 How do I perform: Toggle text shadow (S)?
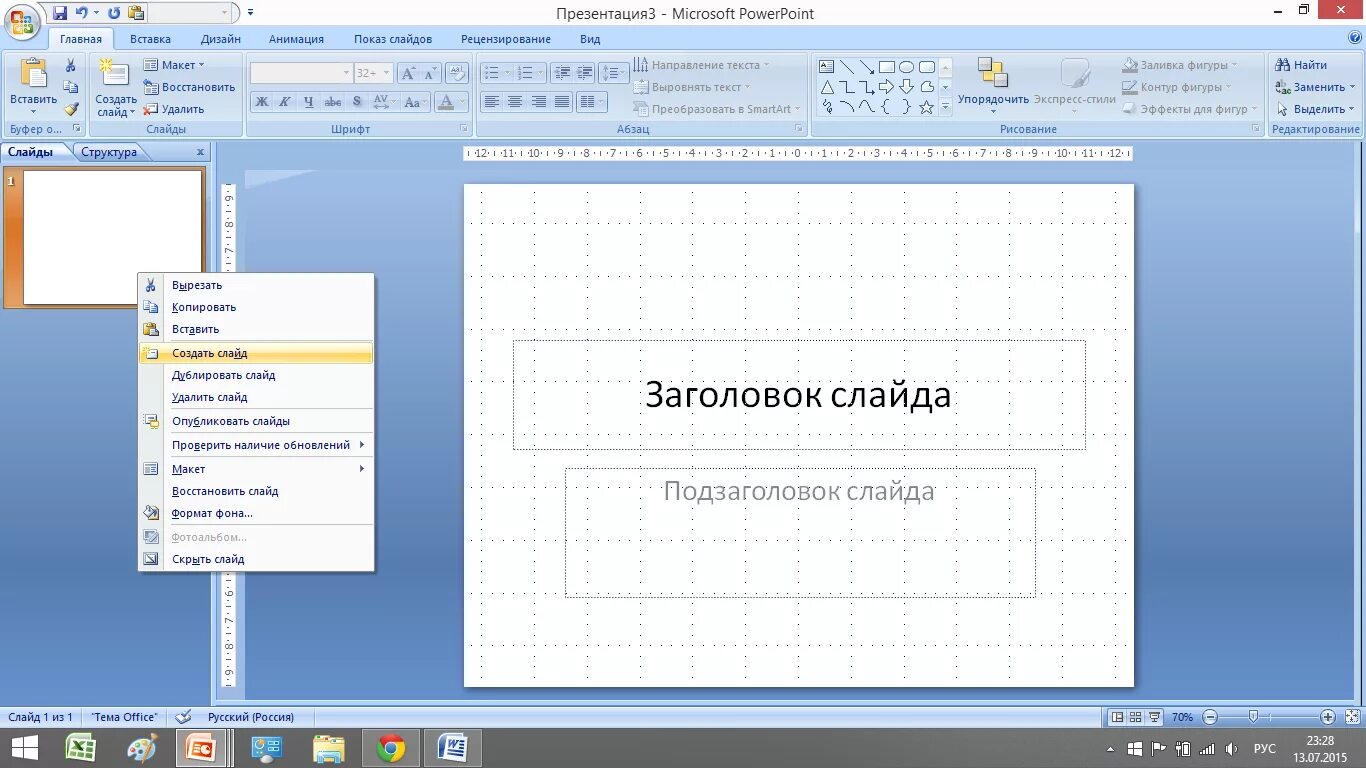(x=357, y=102)
